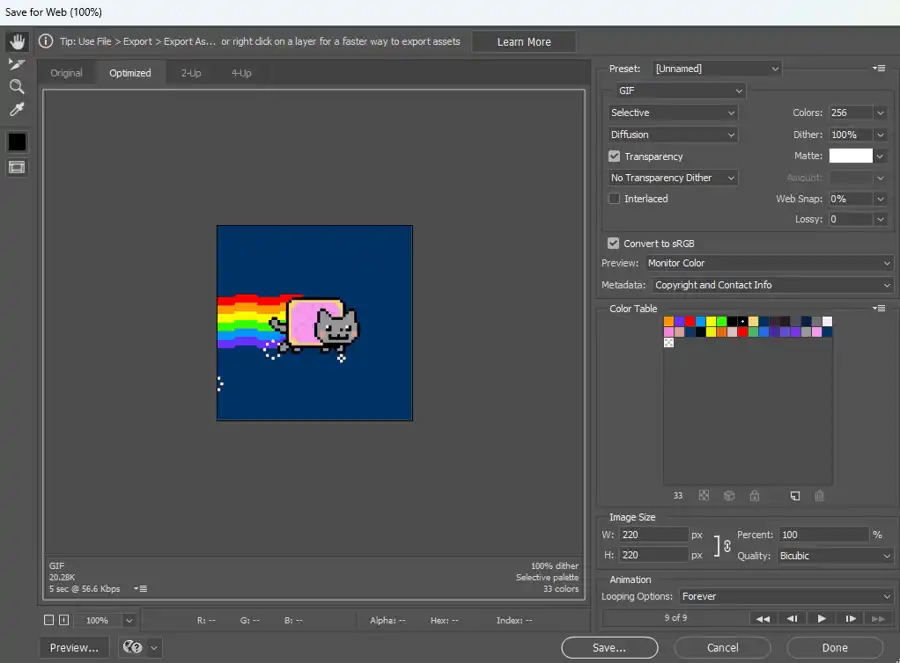
Task: Click the web-shift colors cube icon
Action: tap(729, 495)
